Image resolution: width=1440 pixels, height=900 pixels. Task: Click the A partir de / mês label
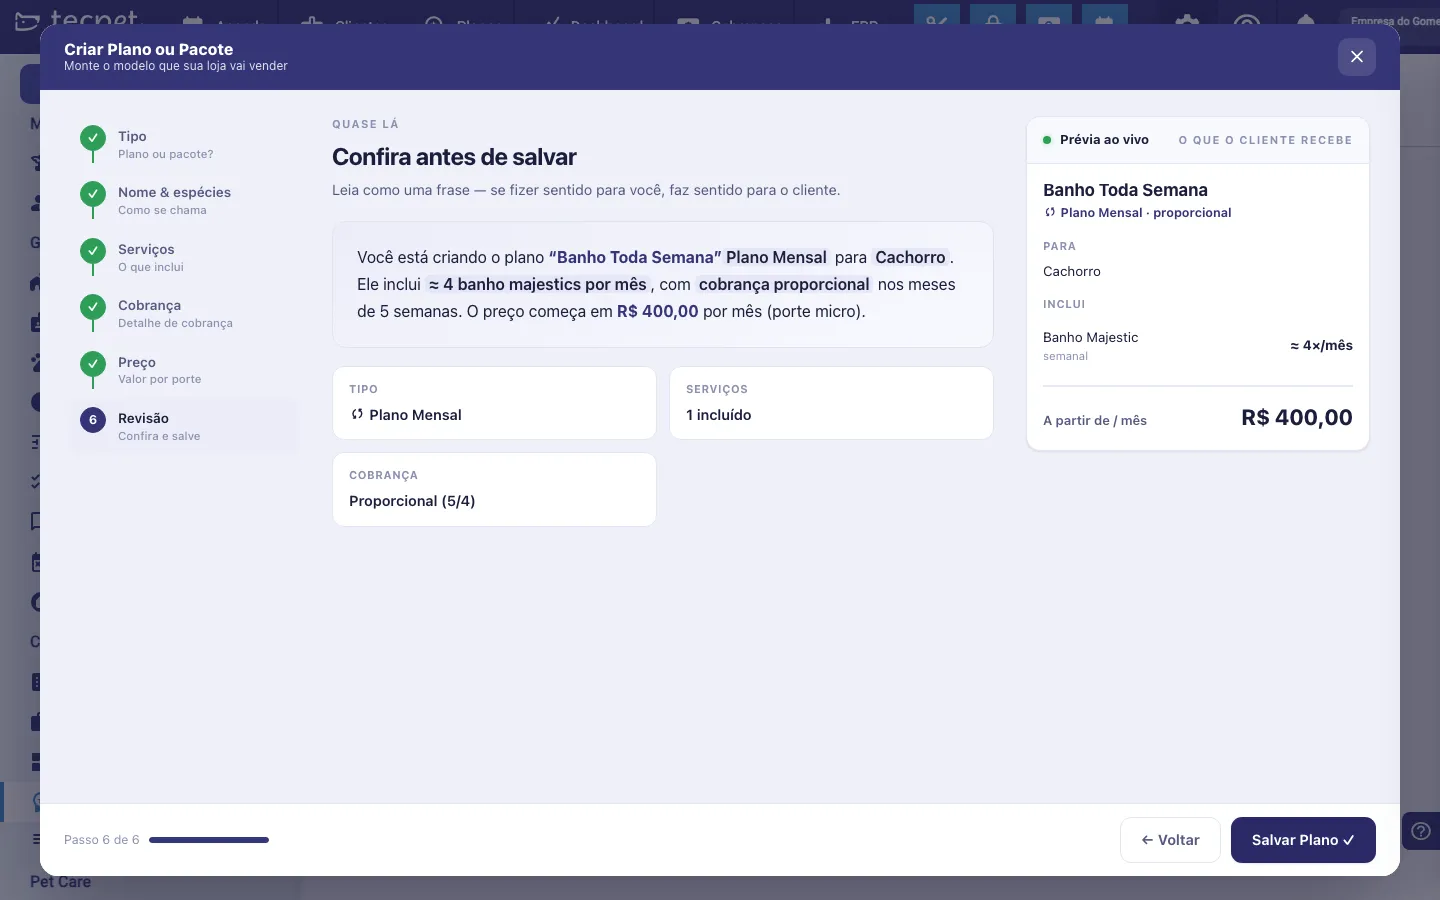pyautogui.click(x=1095, y=420)
